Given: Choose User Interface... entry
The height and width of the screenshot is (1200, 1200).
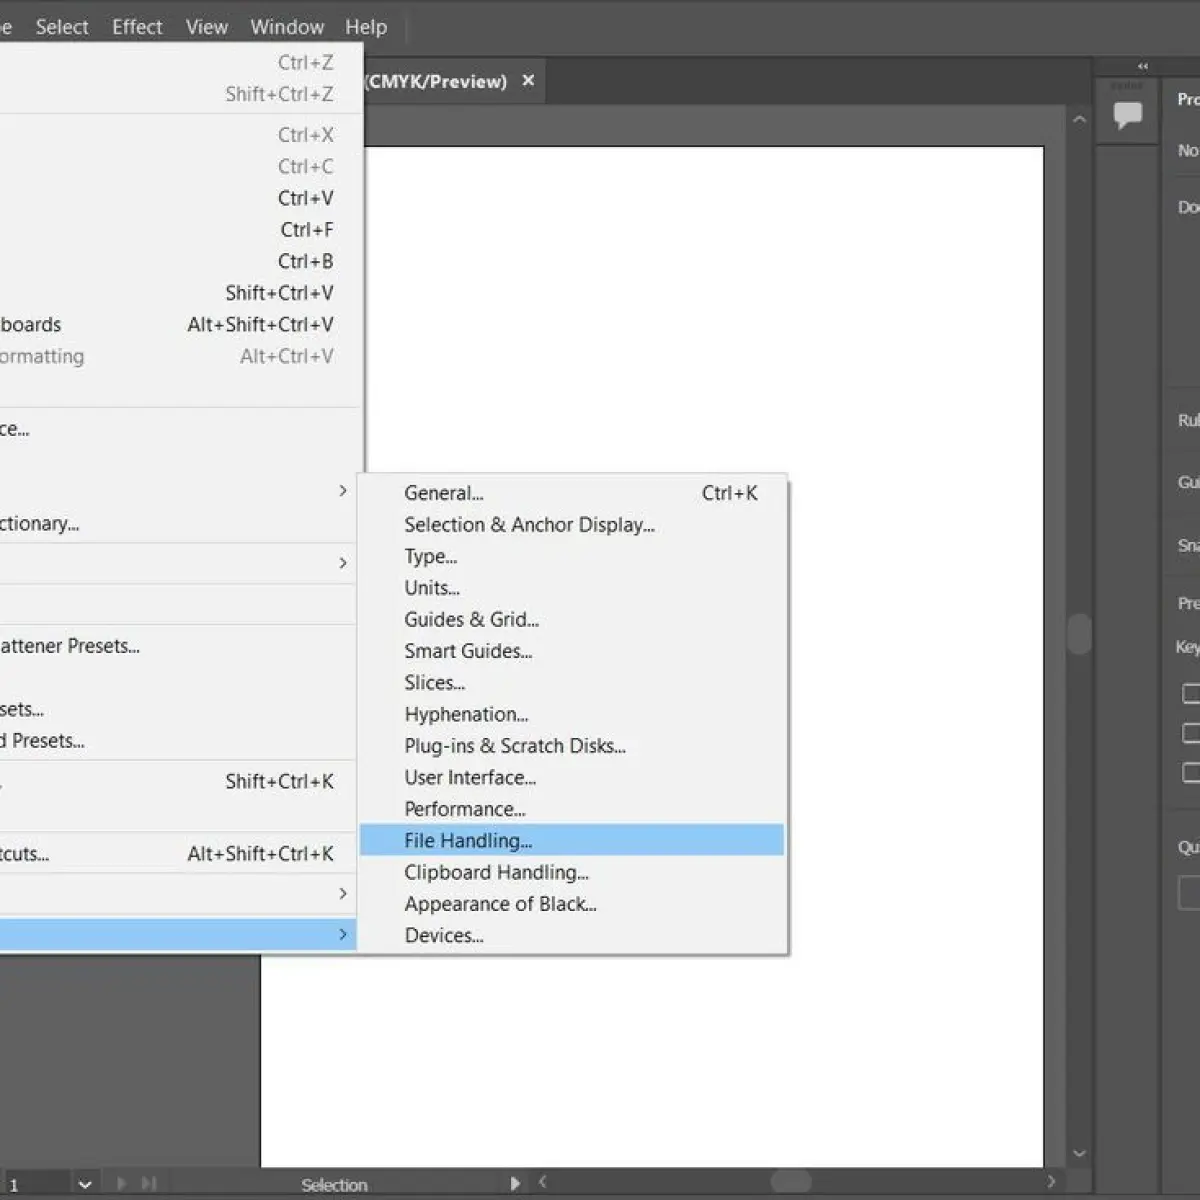Looking at the screenshot, I should 572,778.
